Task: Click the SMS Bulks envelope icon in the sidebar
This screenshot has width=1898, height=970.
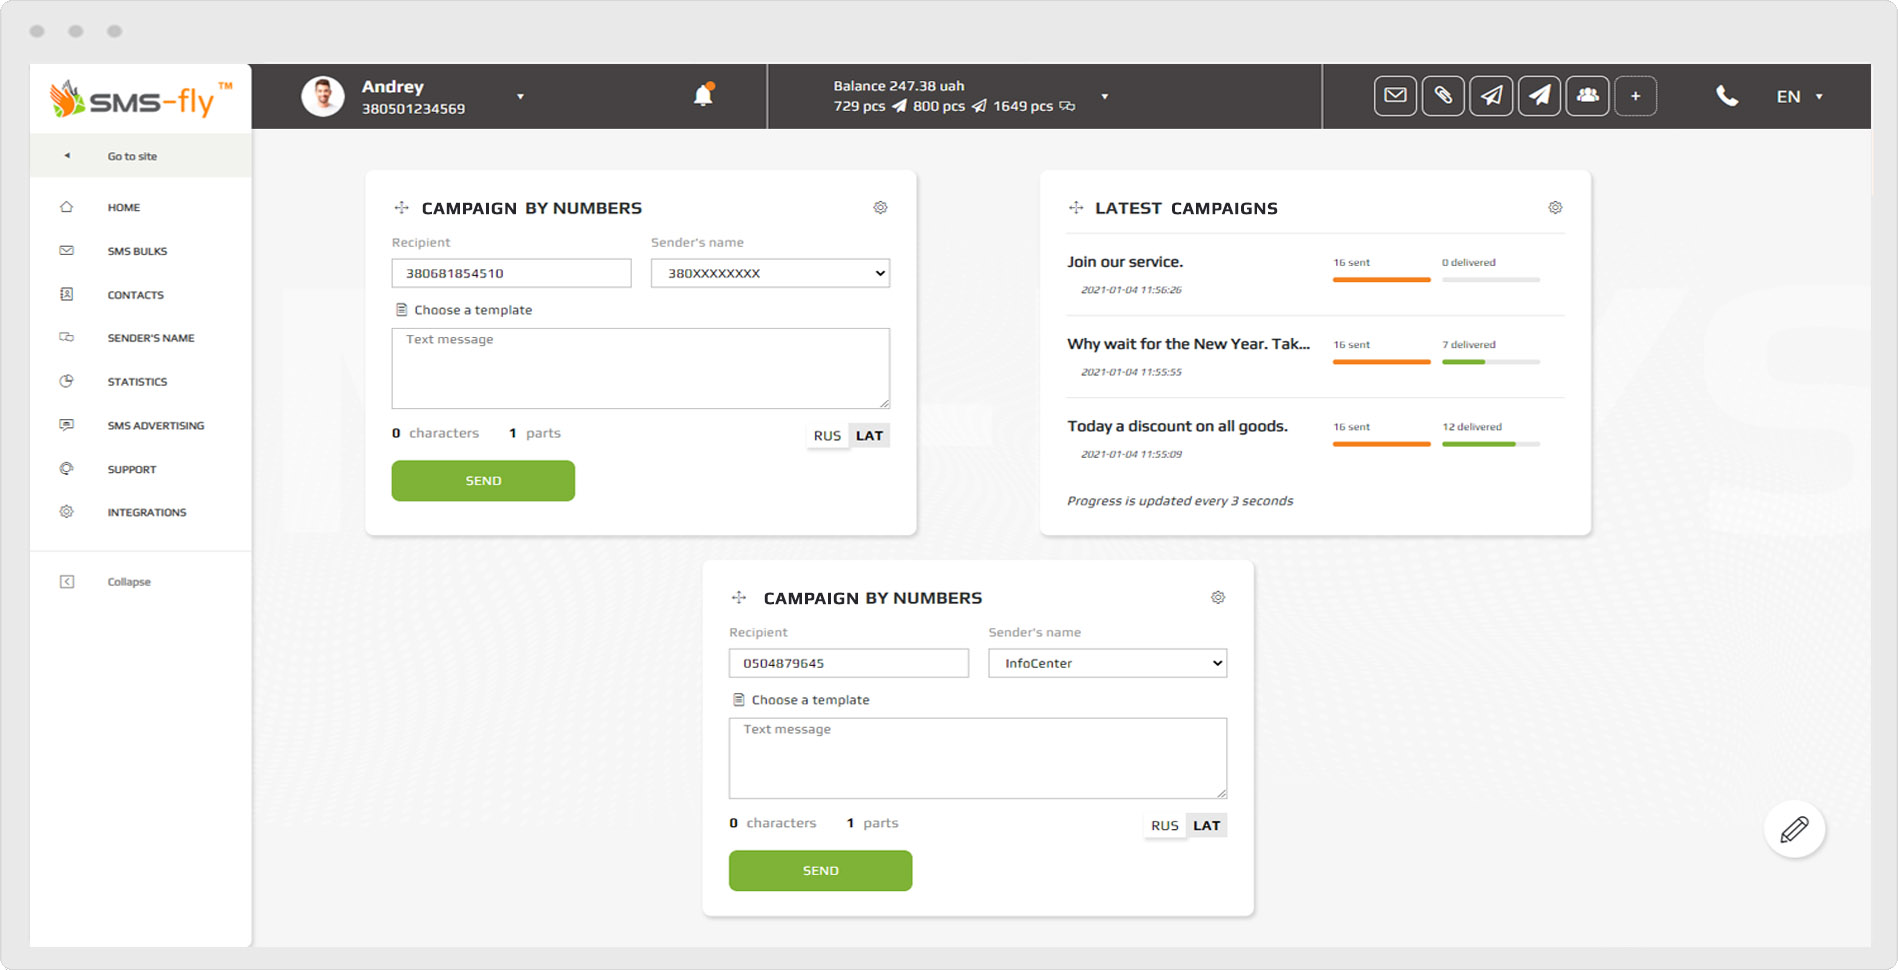Action: pyautogui.click(x=67, y=250)
